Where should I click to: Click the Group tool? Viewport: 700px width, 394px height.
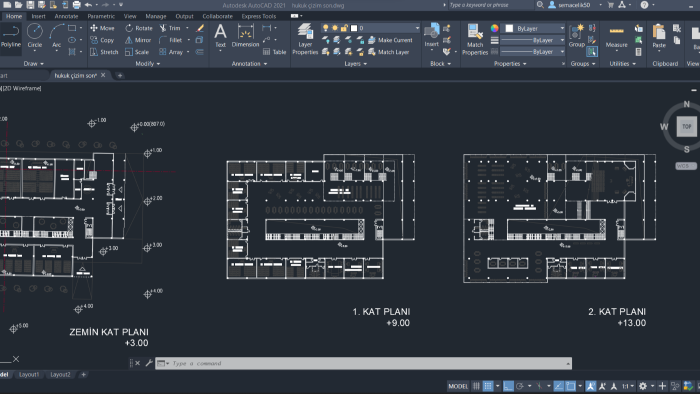click(576, 36)
